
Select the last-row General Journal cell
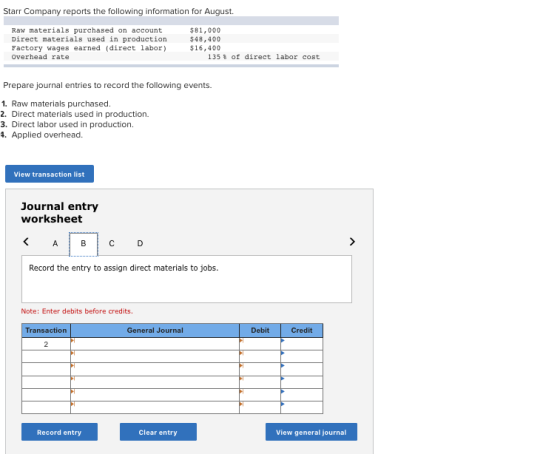155,408
